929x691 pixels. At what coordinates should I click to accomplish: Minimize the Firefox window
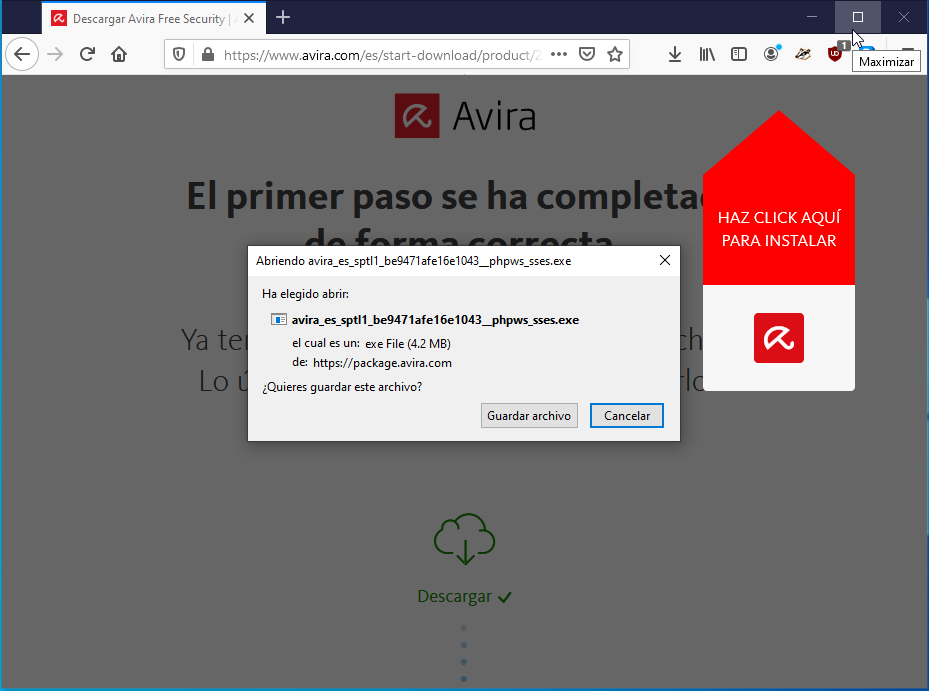[812, 17]
